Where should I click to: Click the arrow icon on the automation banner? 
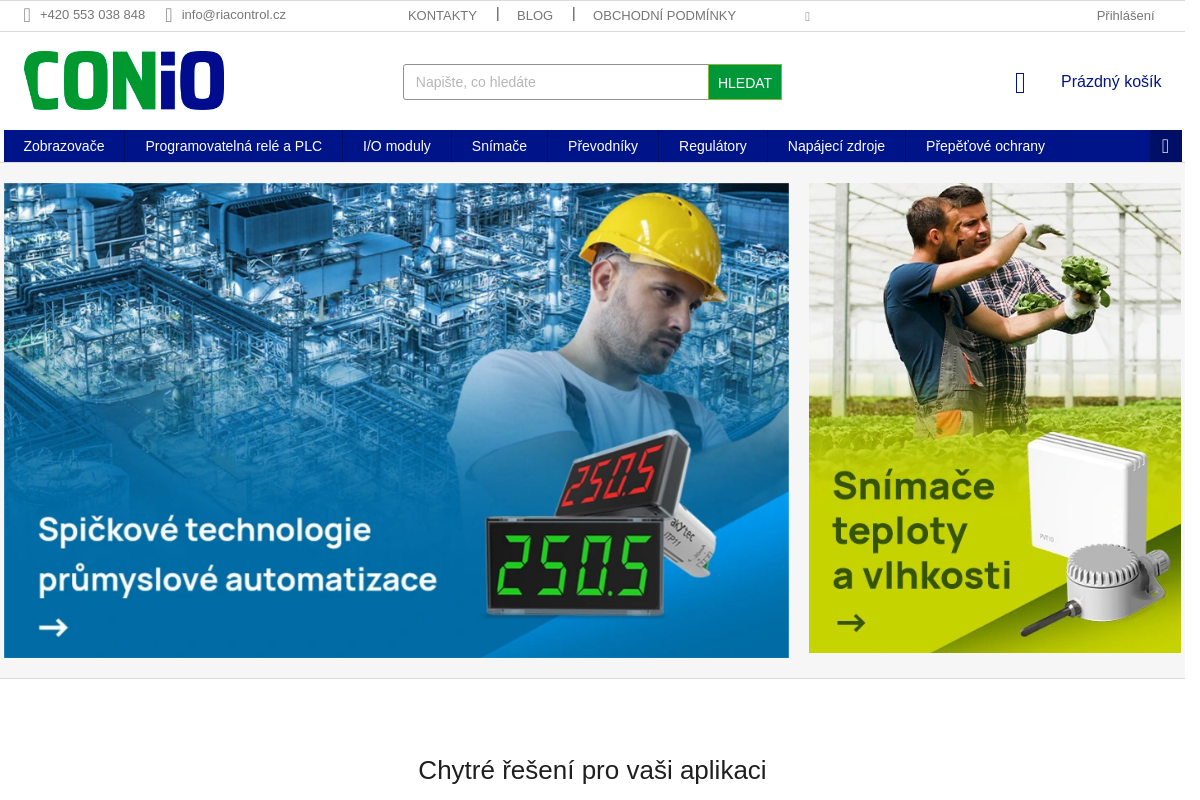[53, 627]
